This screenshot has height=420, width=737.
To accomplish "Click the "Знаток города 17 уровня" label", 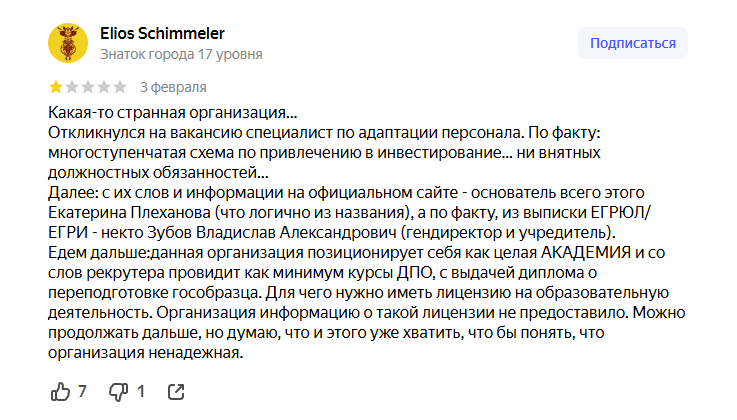I will 181,54.
